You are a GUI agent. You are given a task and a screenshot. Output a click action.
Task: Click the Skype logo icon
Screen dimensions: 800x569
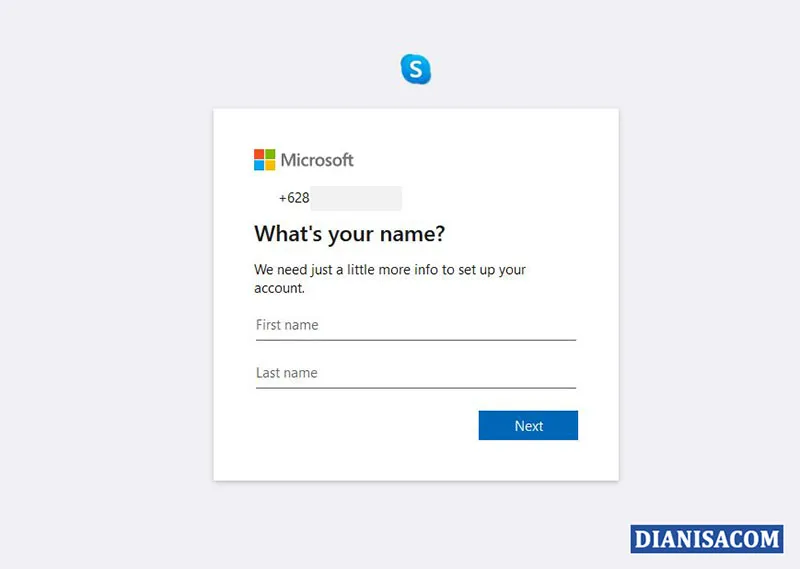point(416,69)
